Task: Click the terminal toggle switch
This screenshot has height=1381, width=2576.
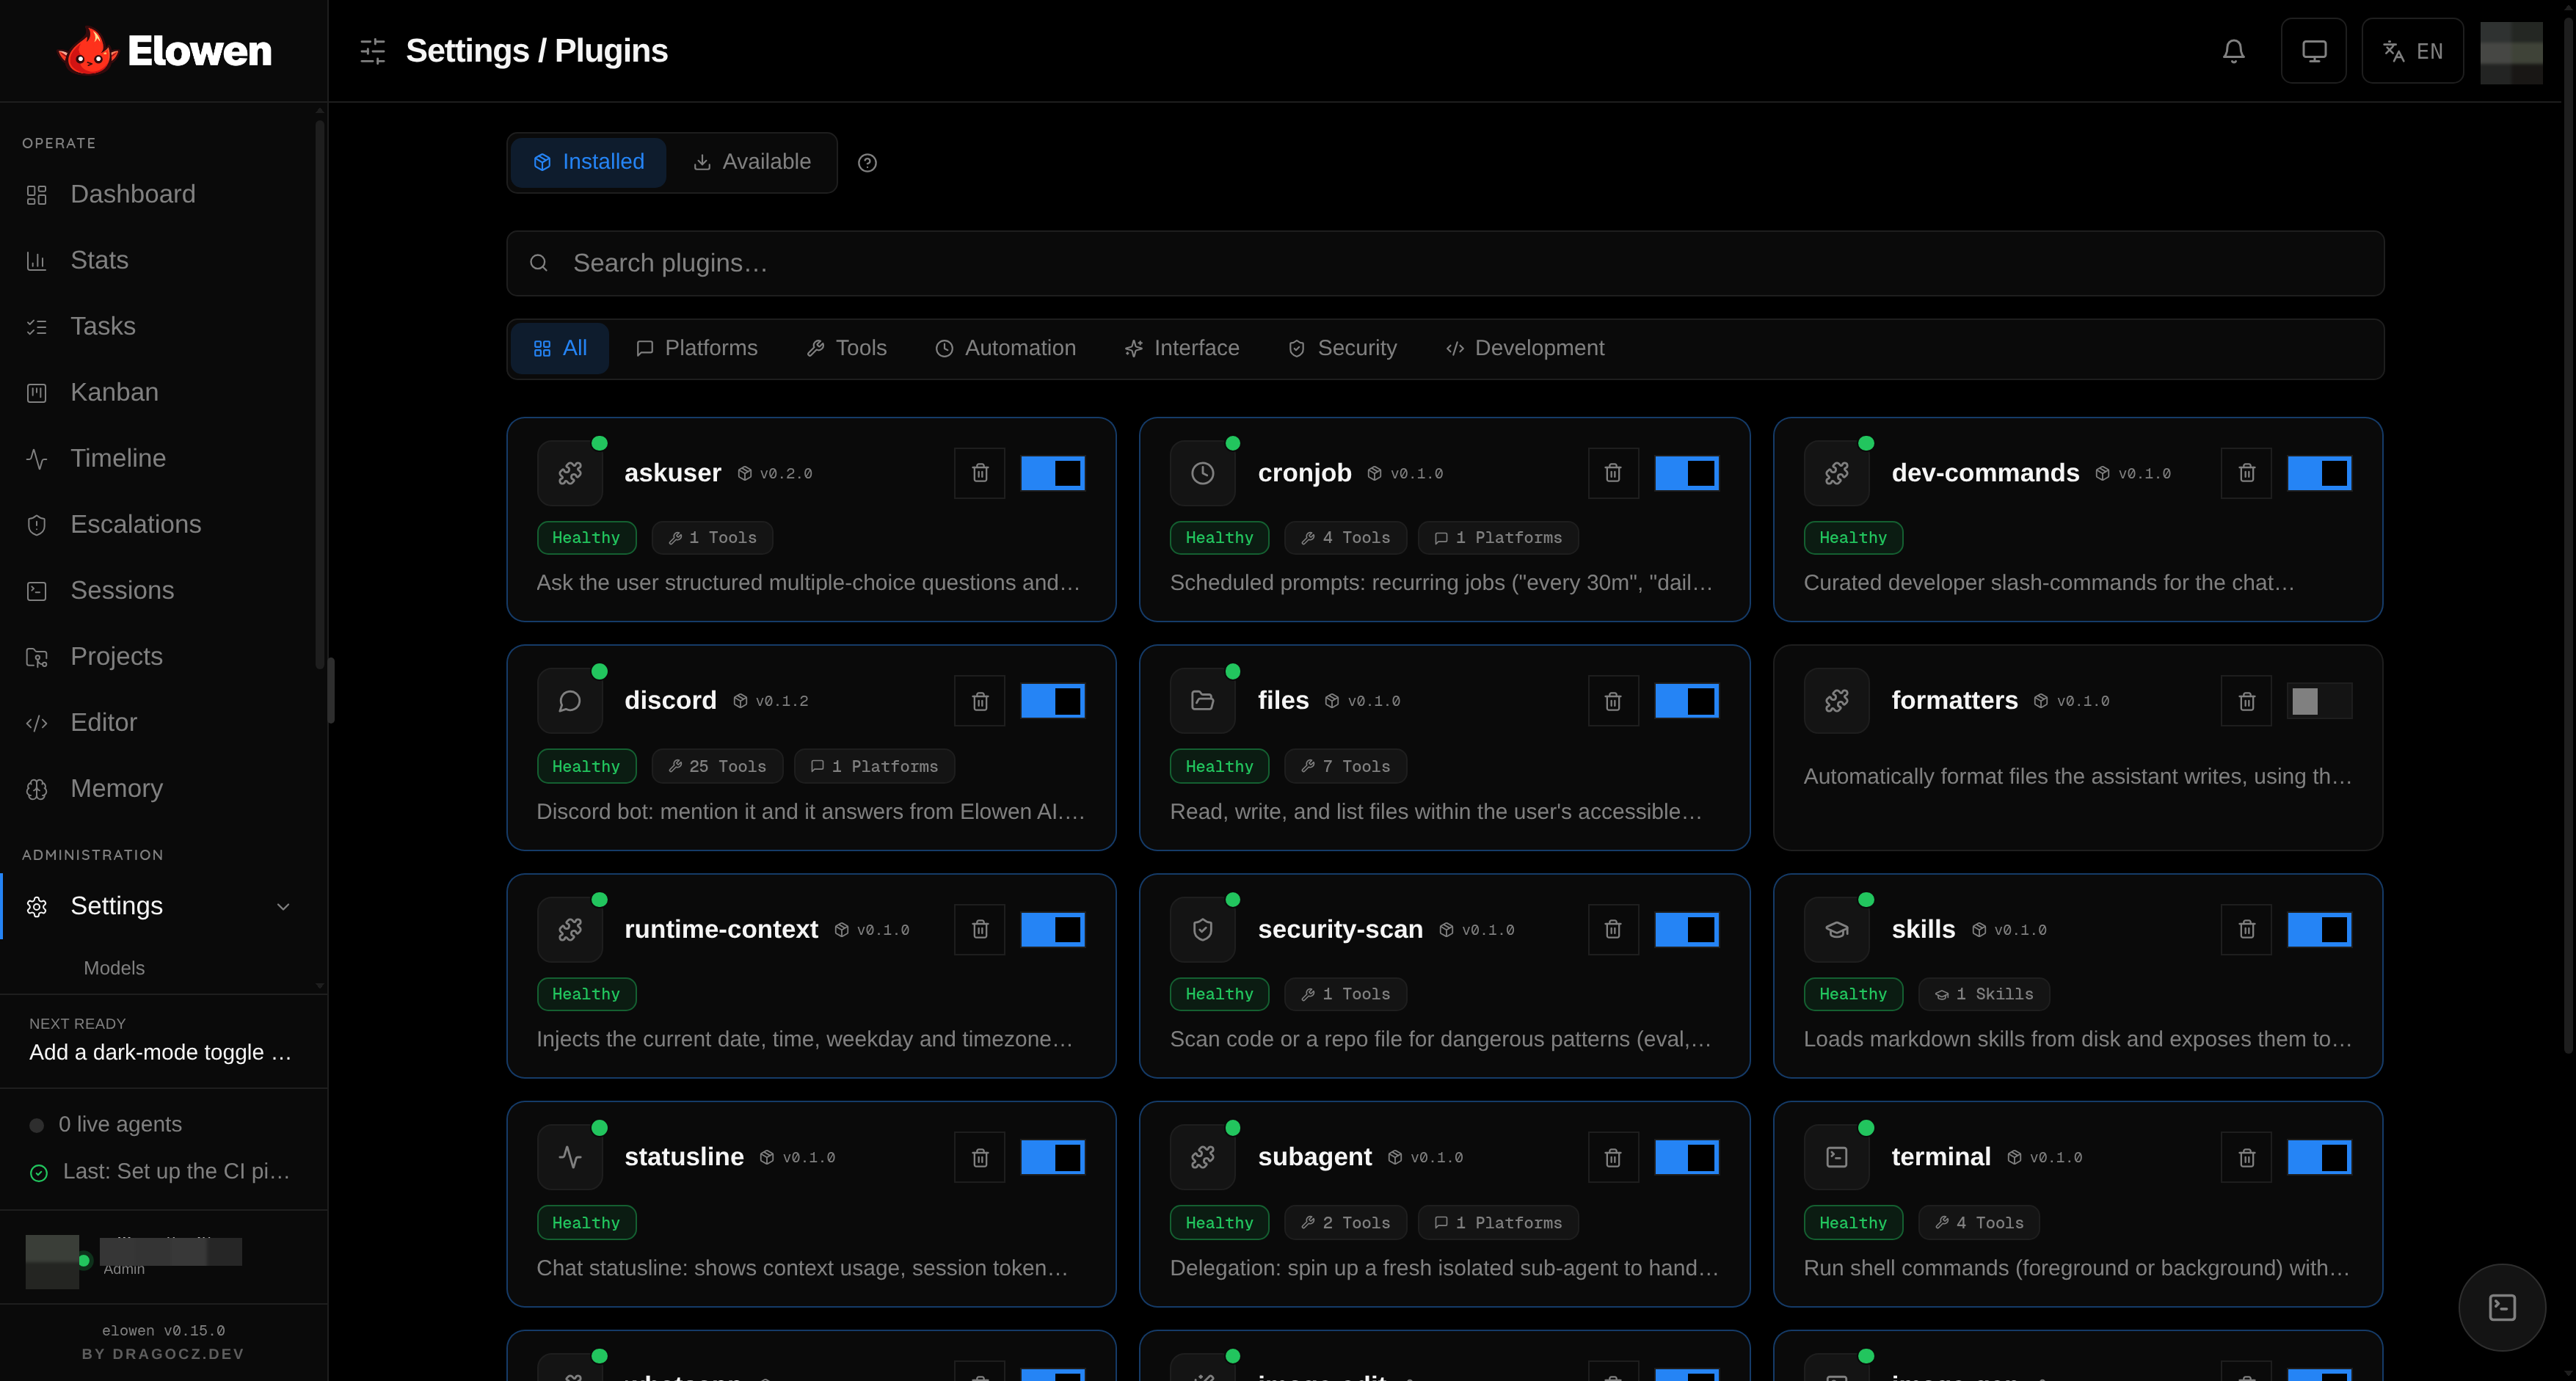Action: (2319, 1157)
